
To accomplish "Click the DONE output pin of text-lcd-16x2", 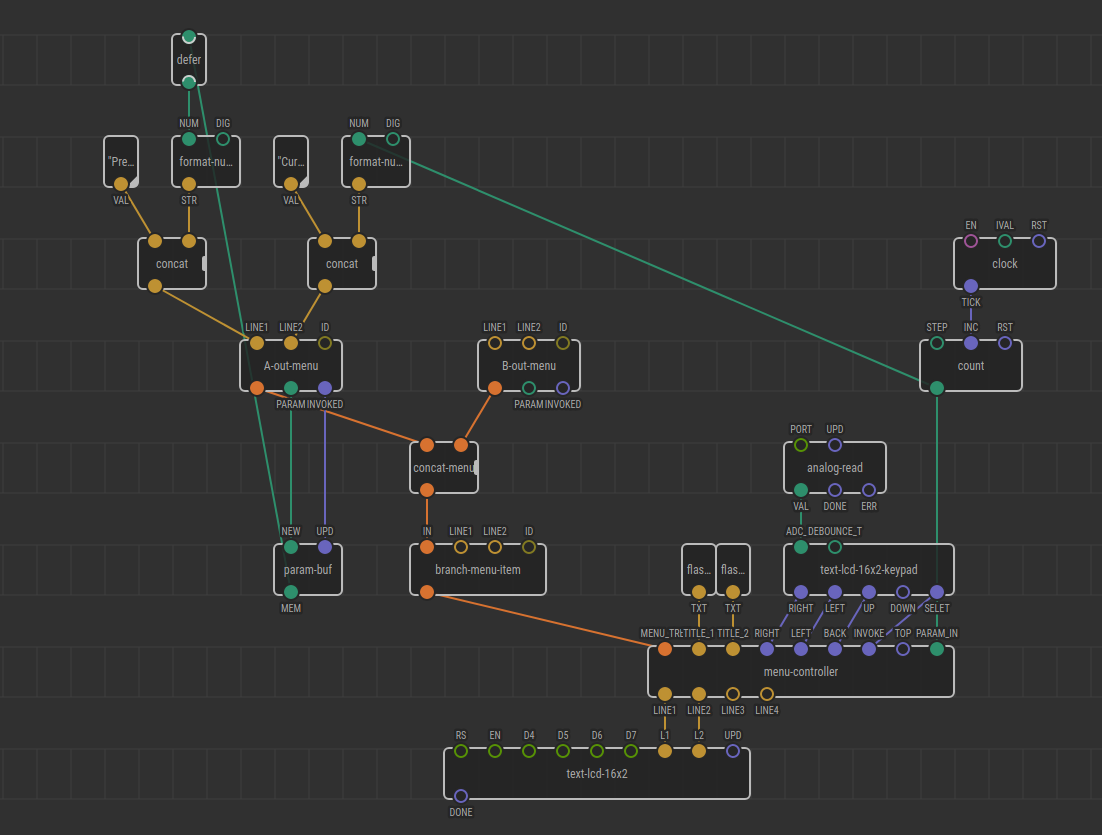I will click(461, 796).
